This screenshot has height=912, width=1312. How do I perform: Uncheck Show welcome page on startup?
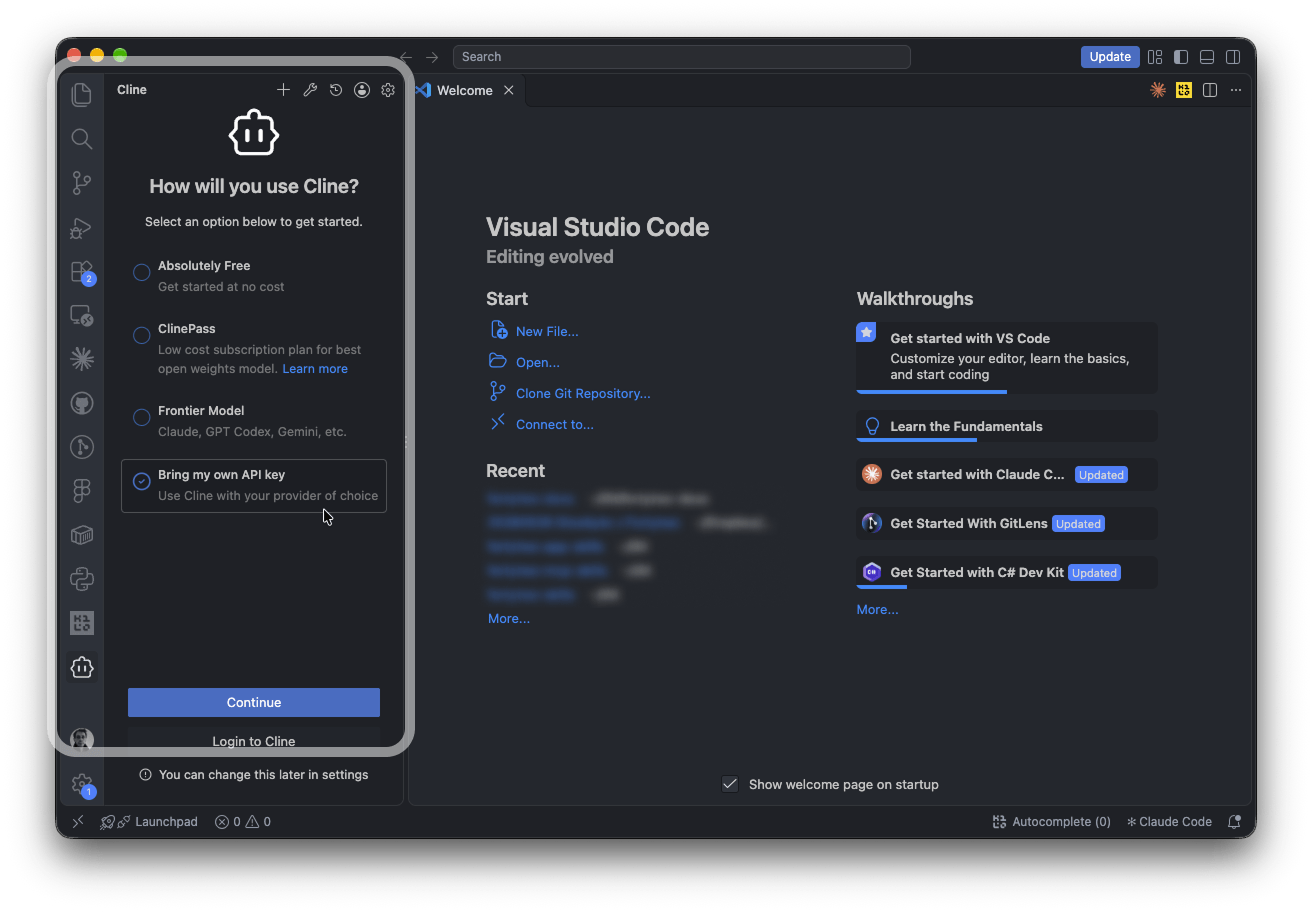pos(730,784)
